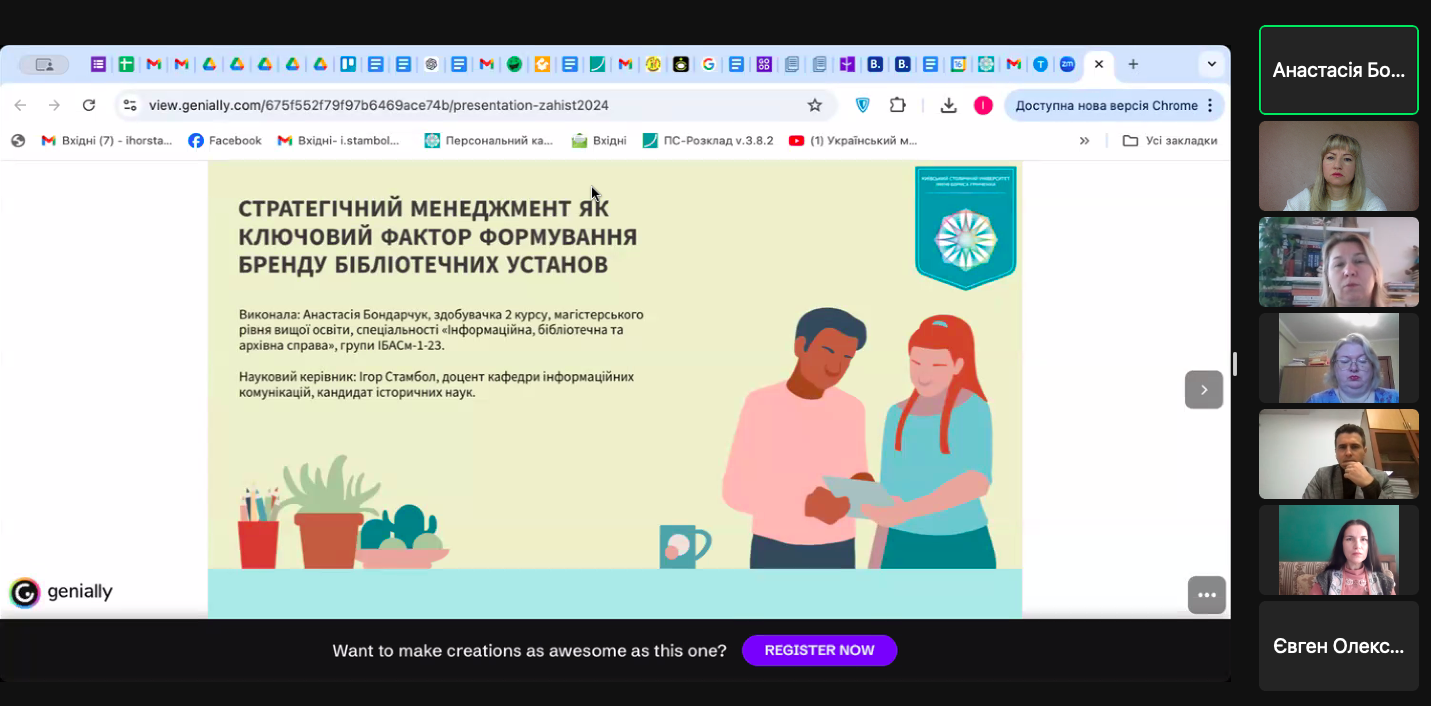1431x706 pixels.
Task: Click the REGISTER NOW button
Action: point(819,650)
